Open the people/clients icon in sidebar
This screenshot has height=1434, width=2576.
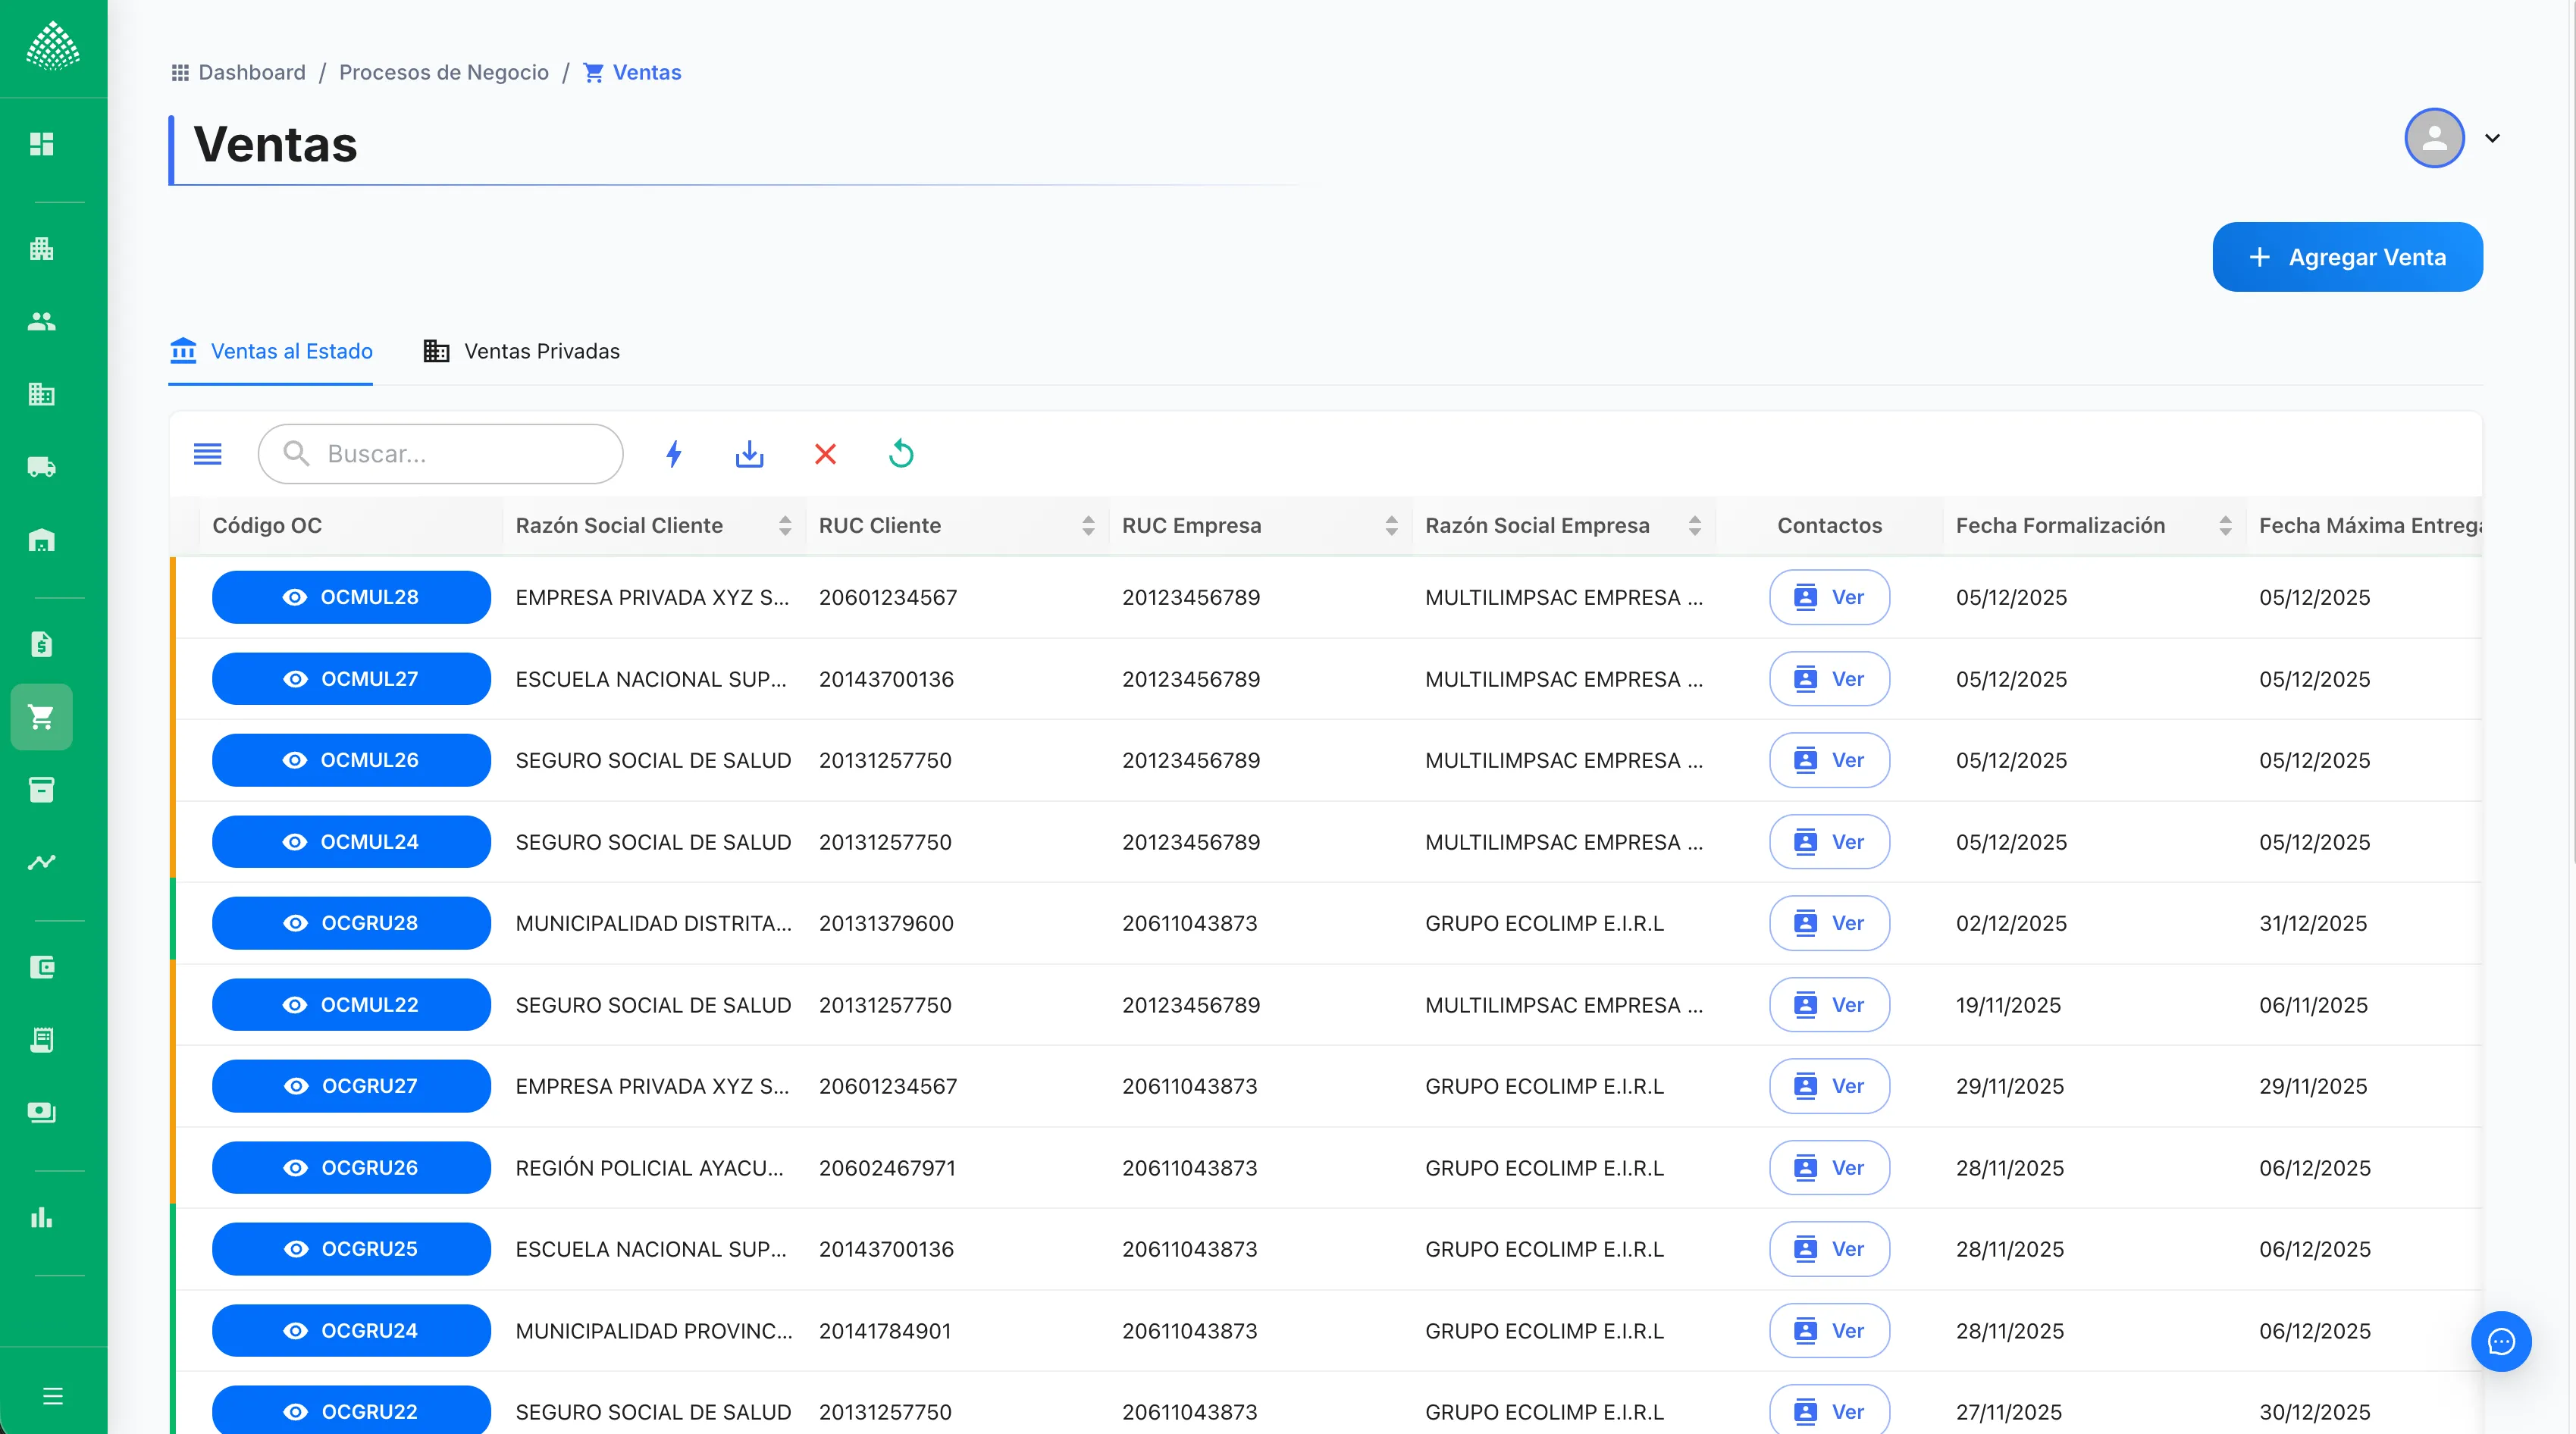click(x=41, y=321)
